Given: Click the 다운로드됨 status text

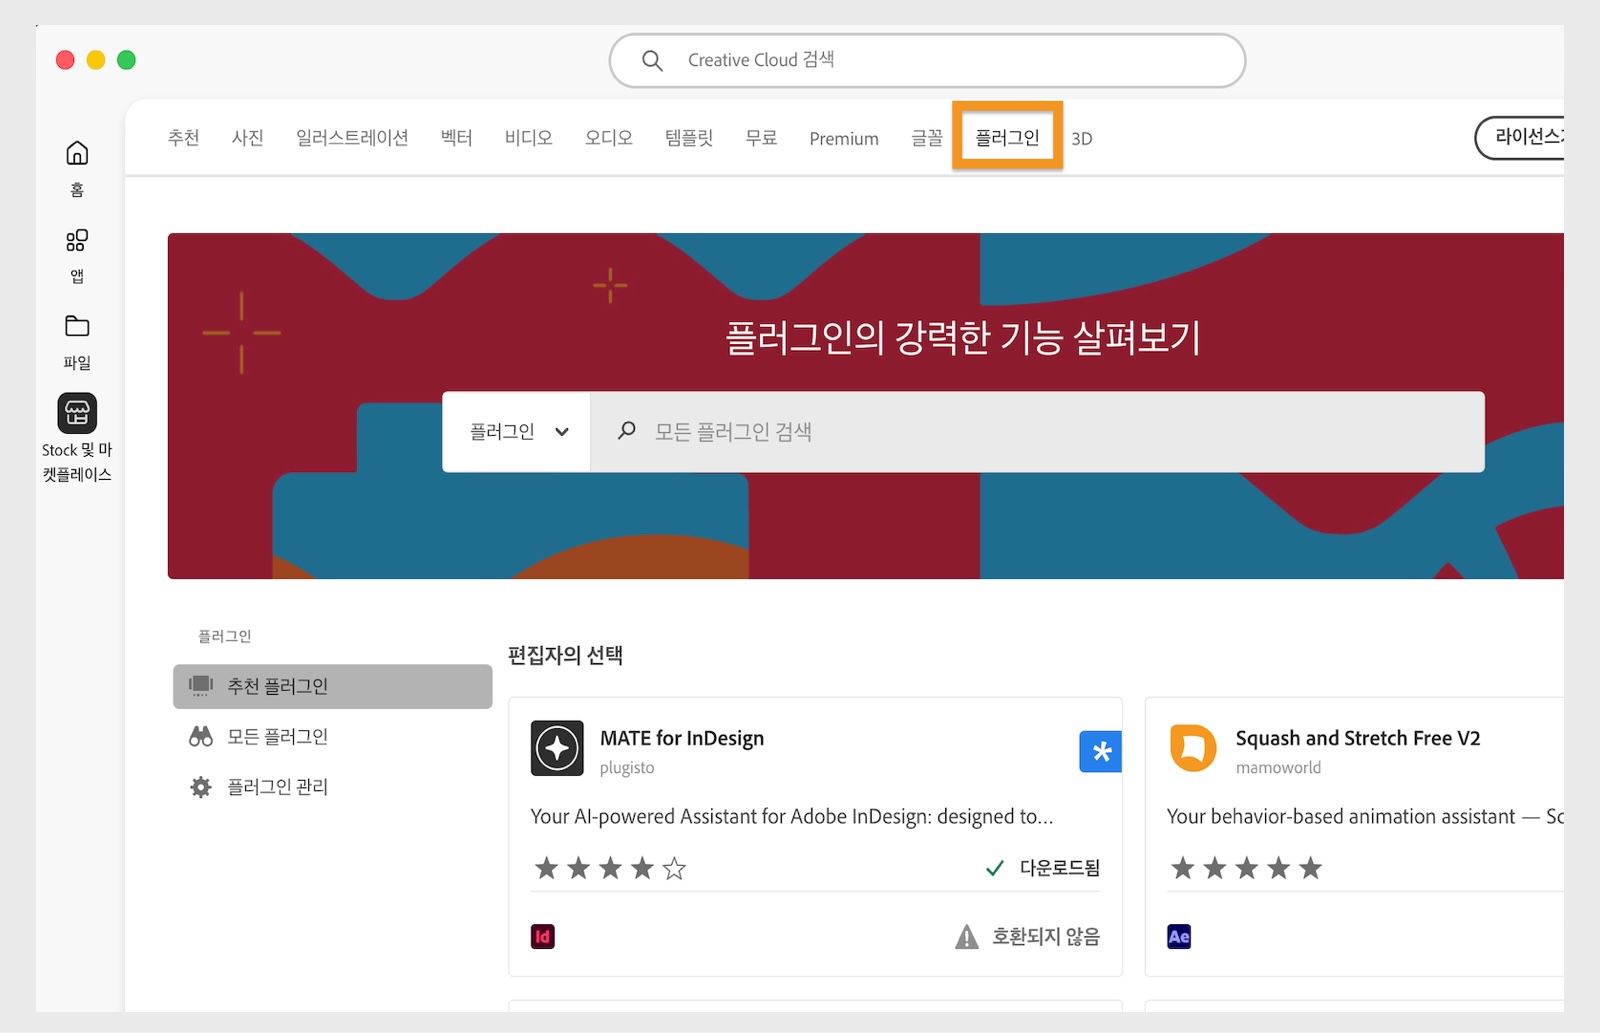Looking at the screenshot, I should pos(1060,868).
